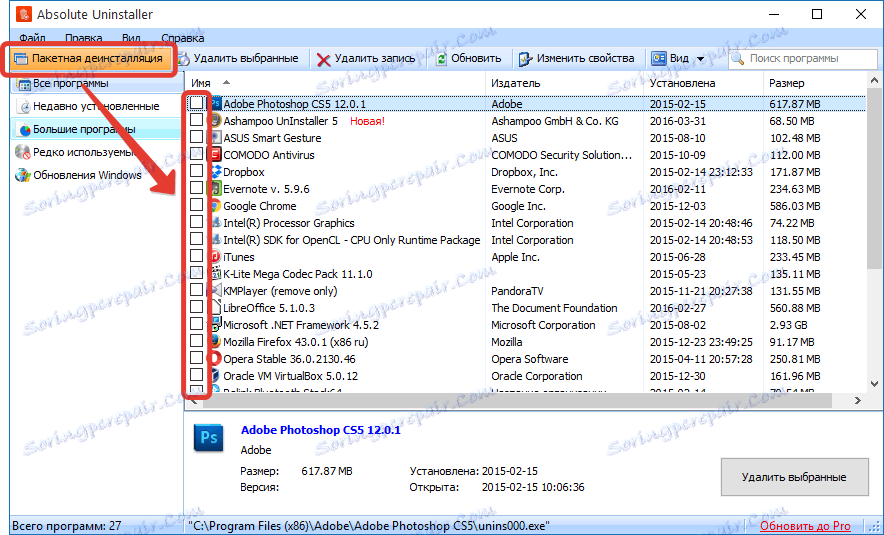Viewport: 884px width, 535px height.
Task: Click the red X Delete entry icon
Action: pos(323,59)
